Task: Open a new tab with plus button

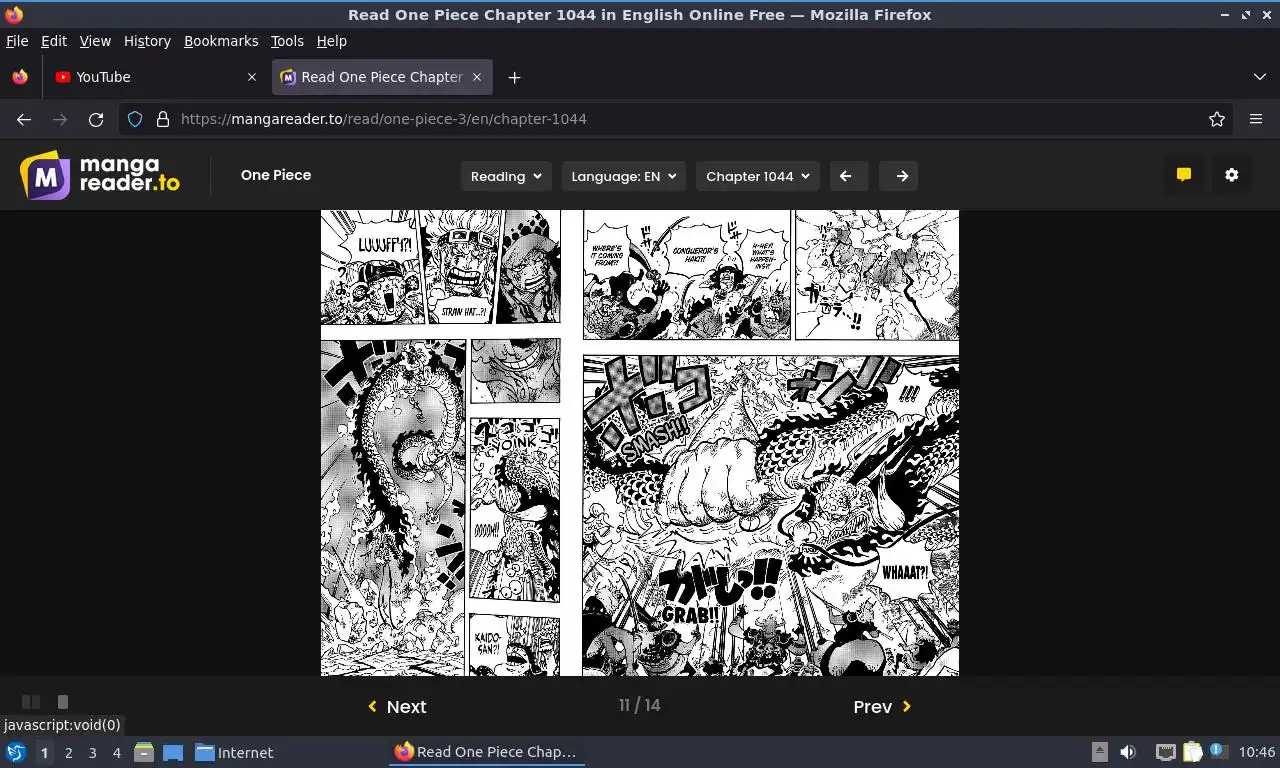Action: click(x=514, y=77)
